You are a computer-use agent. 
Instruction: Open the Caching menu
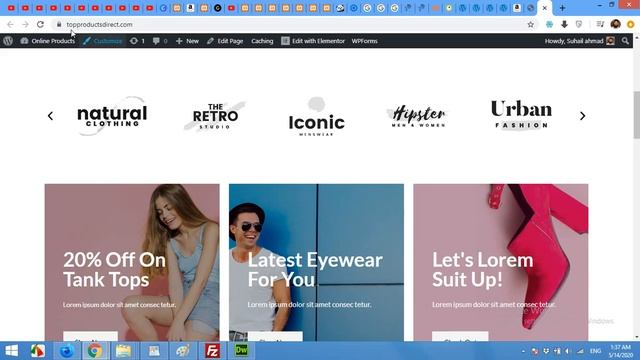coord(262,41)
